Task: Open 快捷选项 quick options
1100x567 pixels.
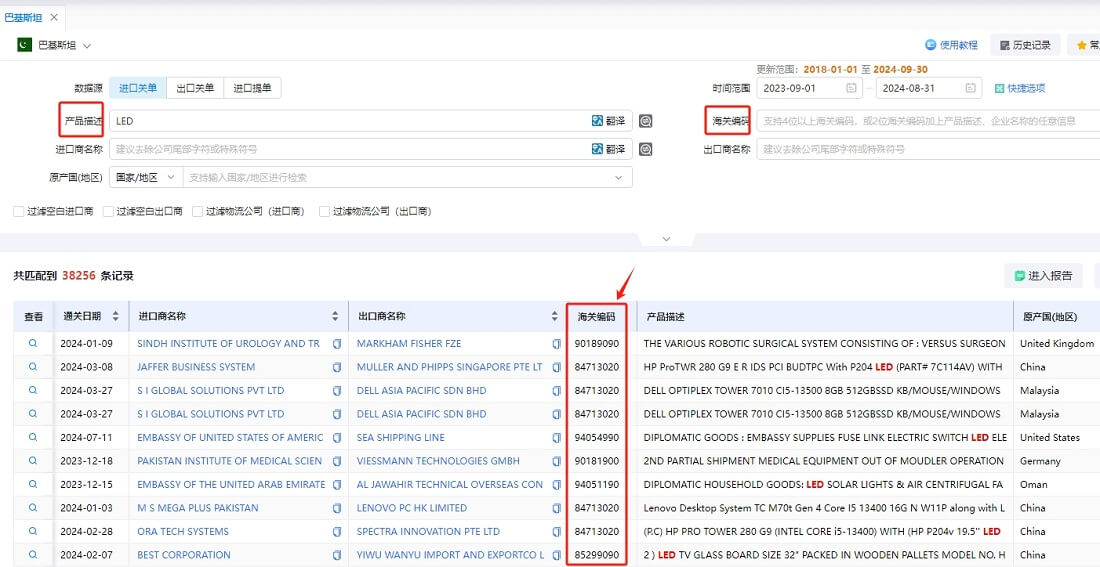Action: click(x=1020, y=88)
